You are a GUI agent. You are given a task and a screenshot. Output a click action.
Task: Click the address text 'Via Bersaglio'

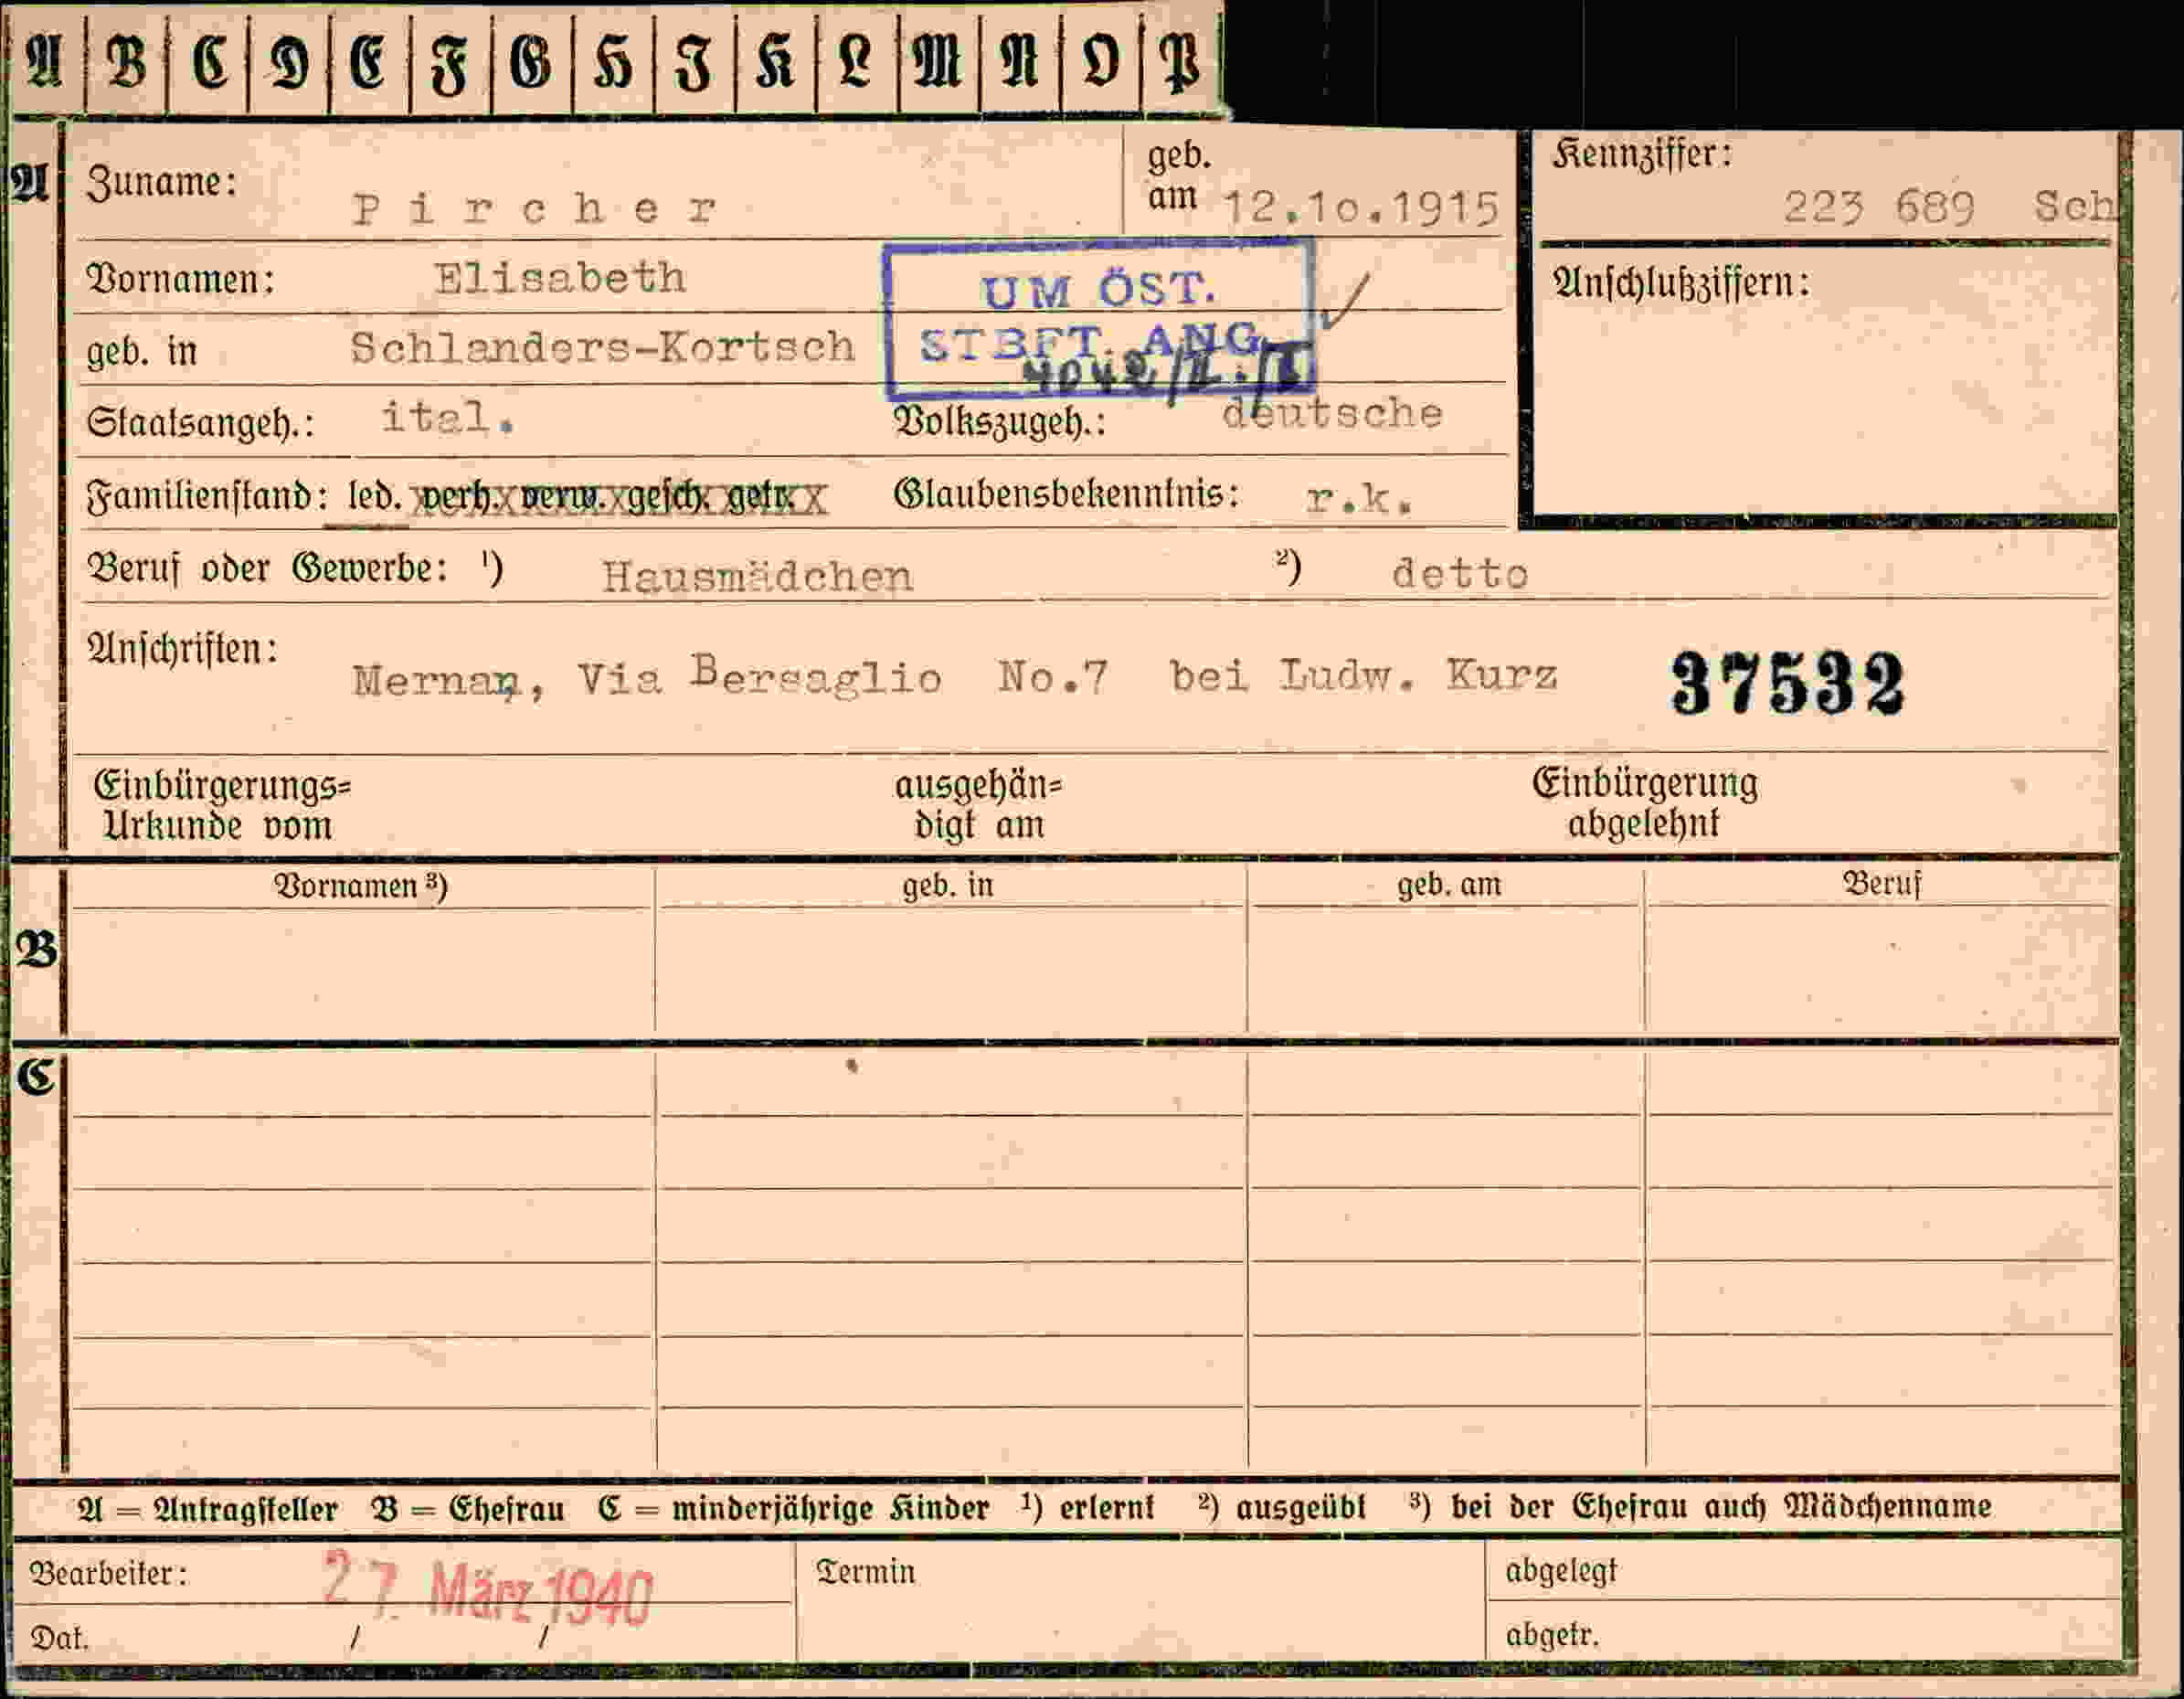(760, 676)
